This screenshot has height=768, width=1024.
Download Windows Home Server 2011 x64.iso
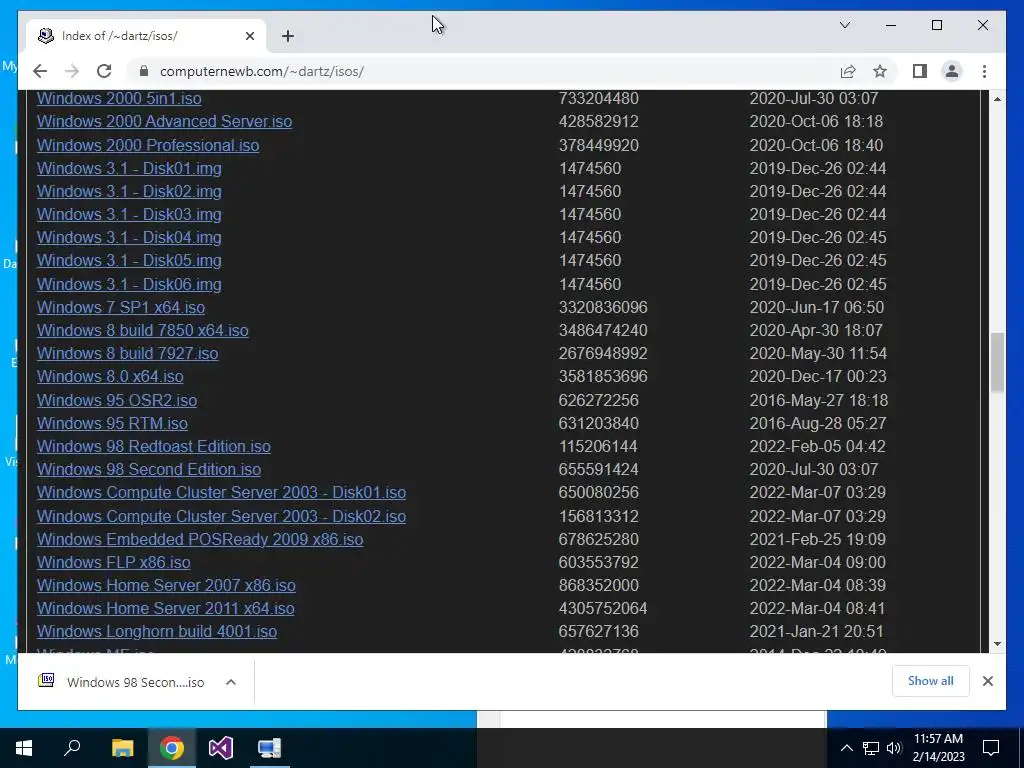point(166,608)
